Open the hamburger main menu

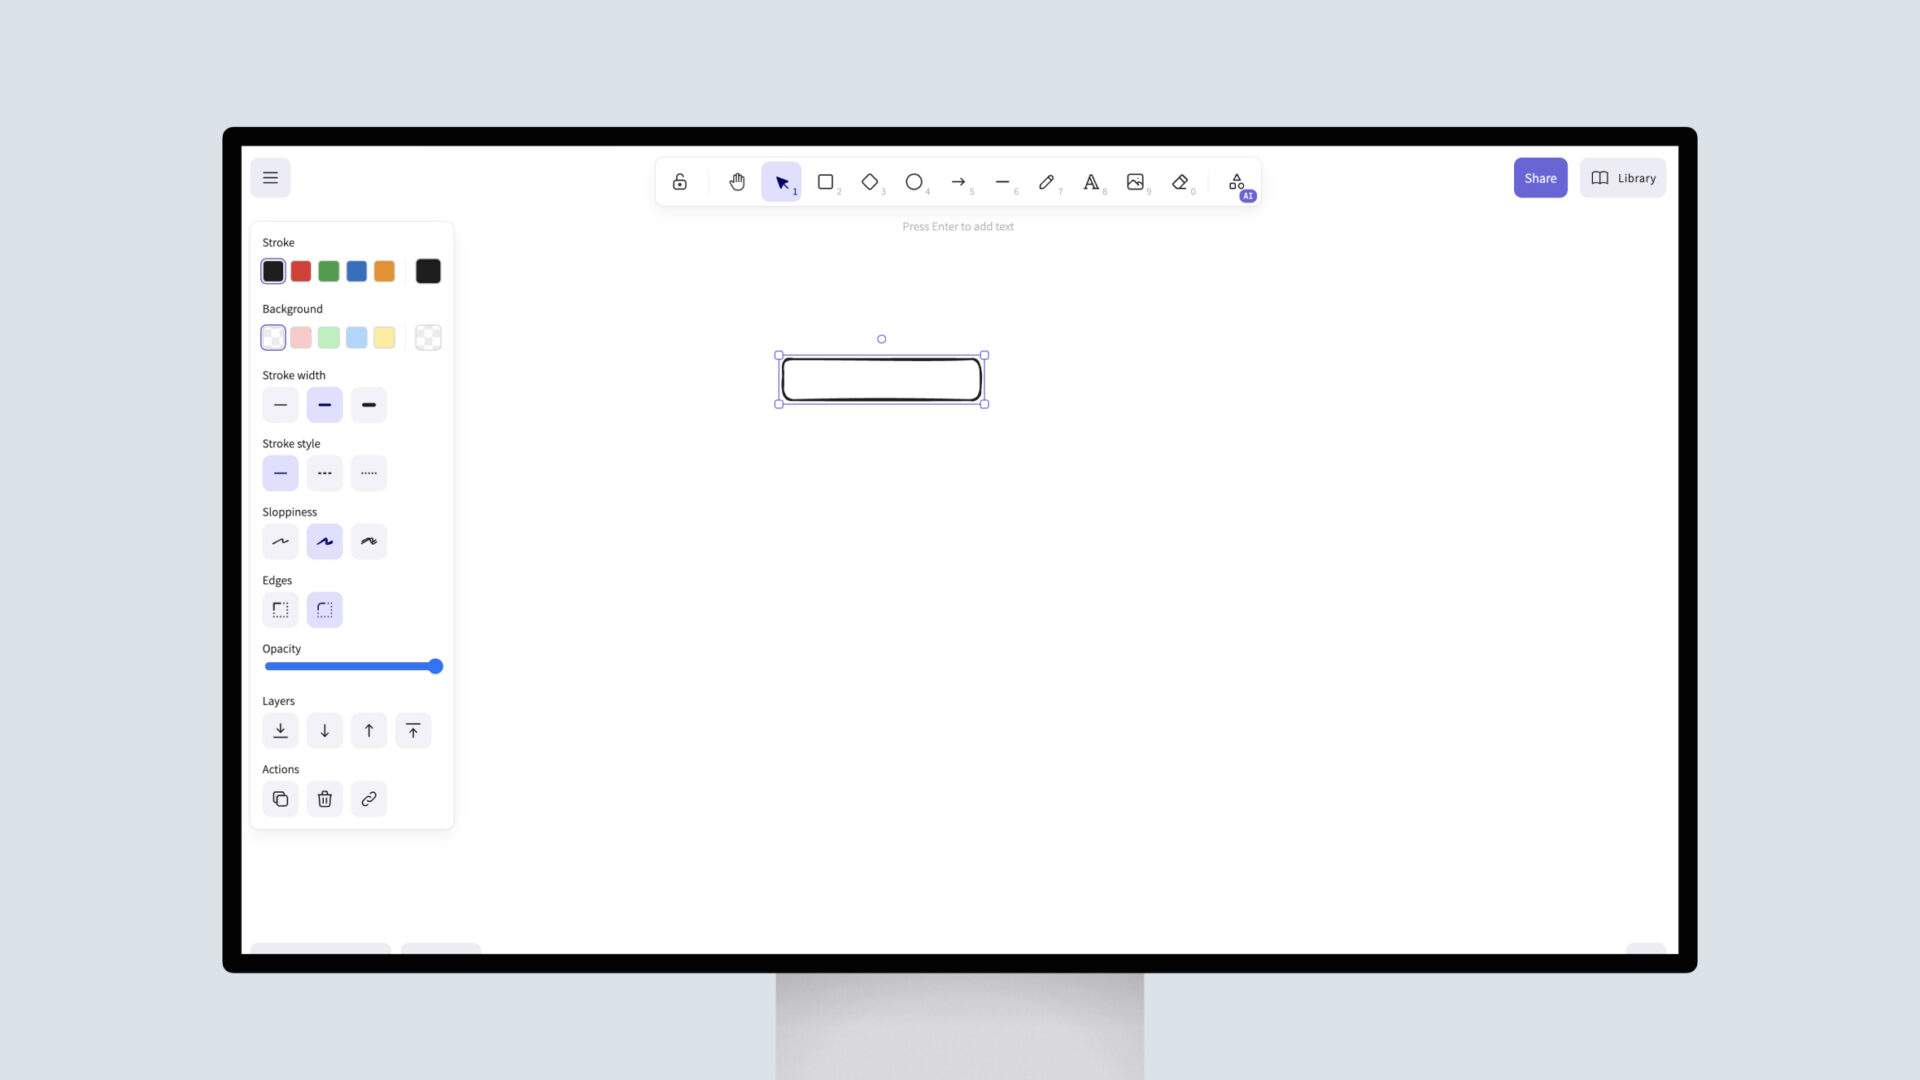[270, 178]
